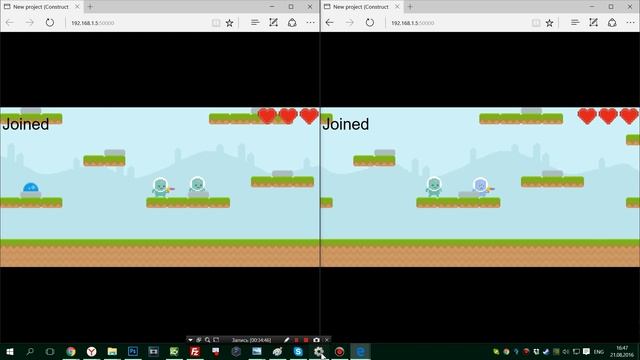Open FileZilla from taskbar
Screen dimensions: 640x360
click(x=195, y=351)
